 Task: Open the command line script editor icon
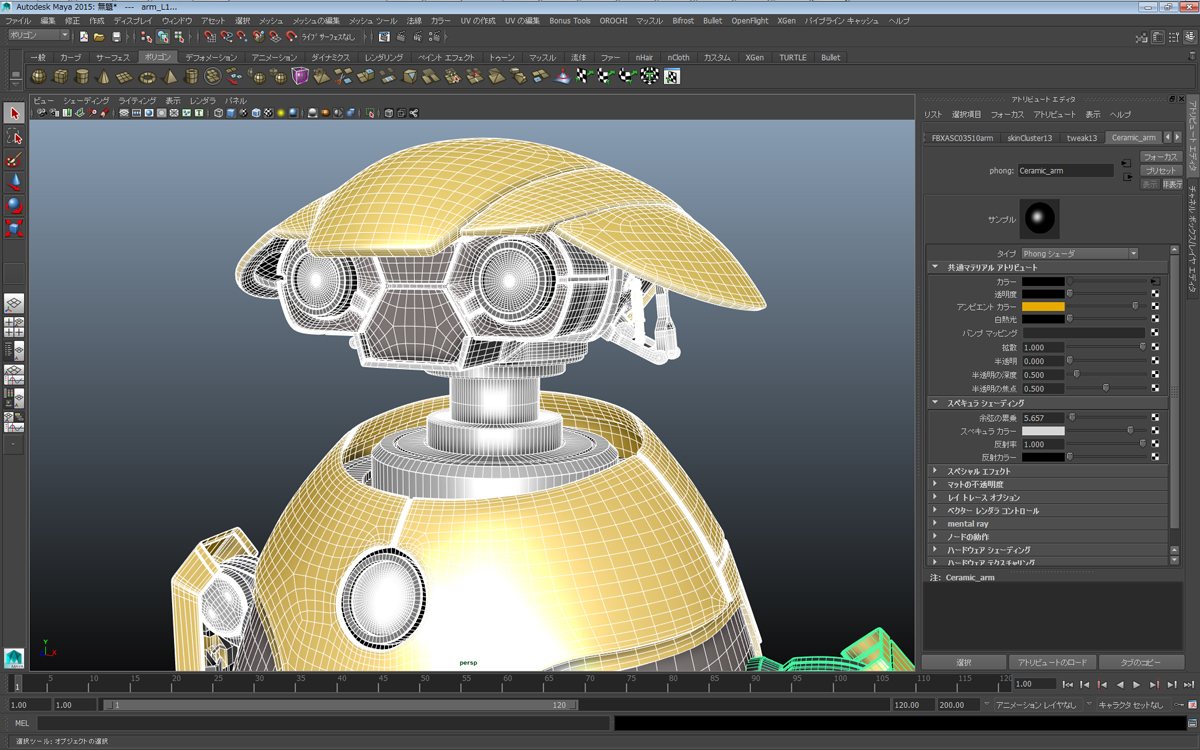click(x=1192, y=723)
